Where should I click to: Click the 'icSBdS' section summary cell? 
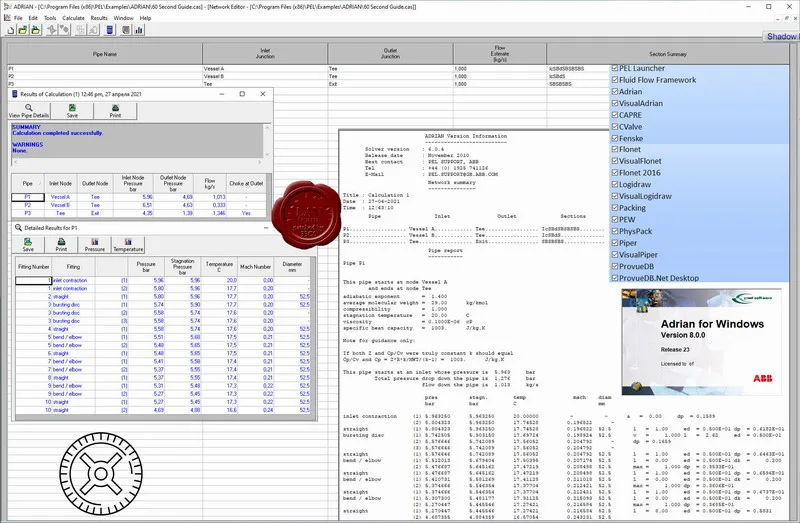click(578, 76)
